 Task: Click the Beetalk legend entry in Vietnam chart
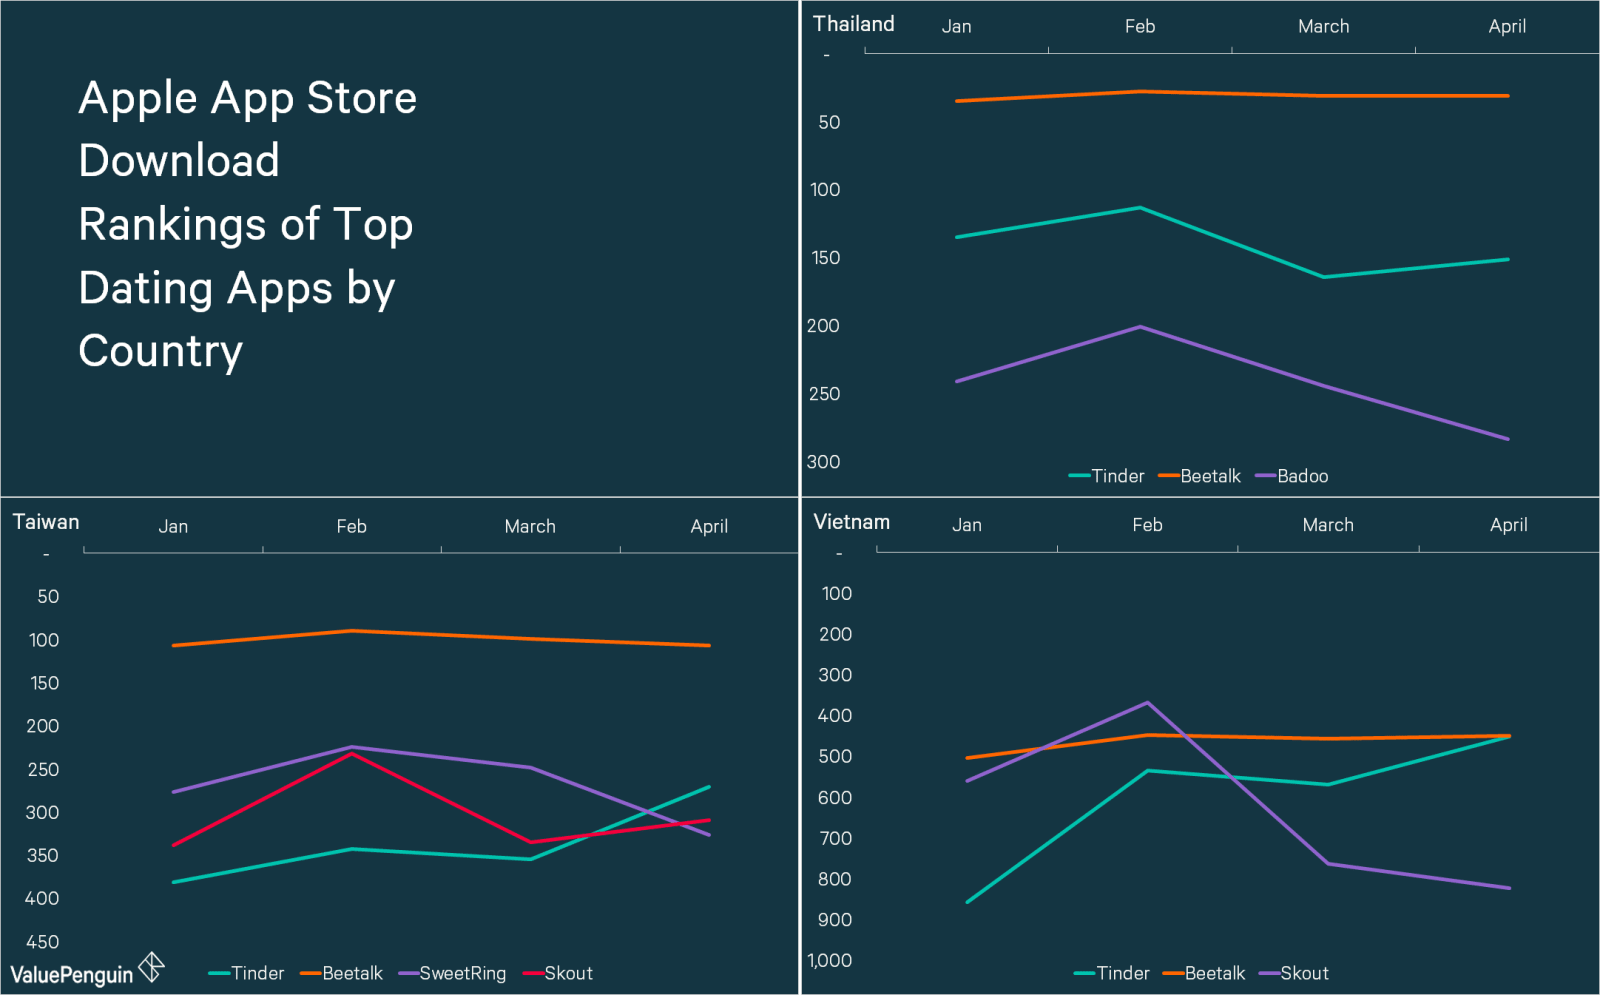click(x=1204, y=973)
